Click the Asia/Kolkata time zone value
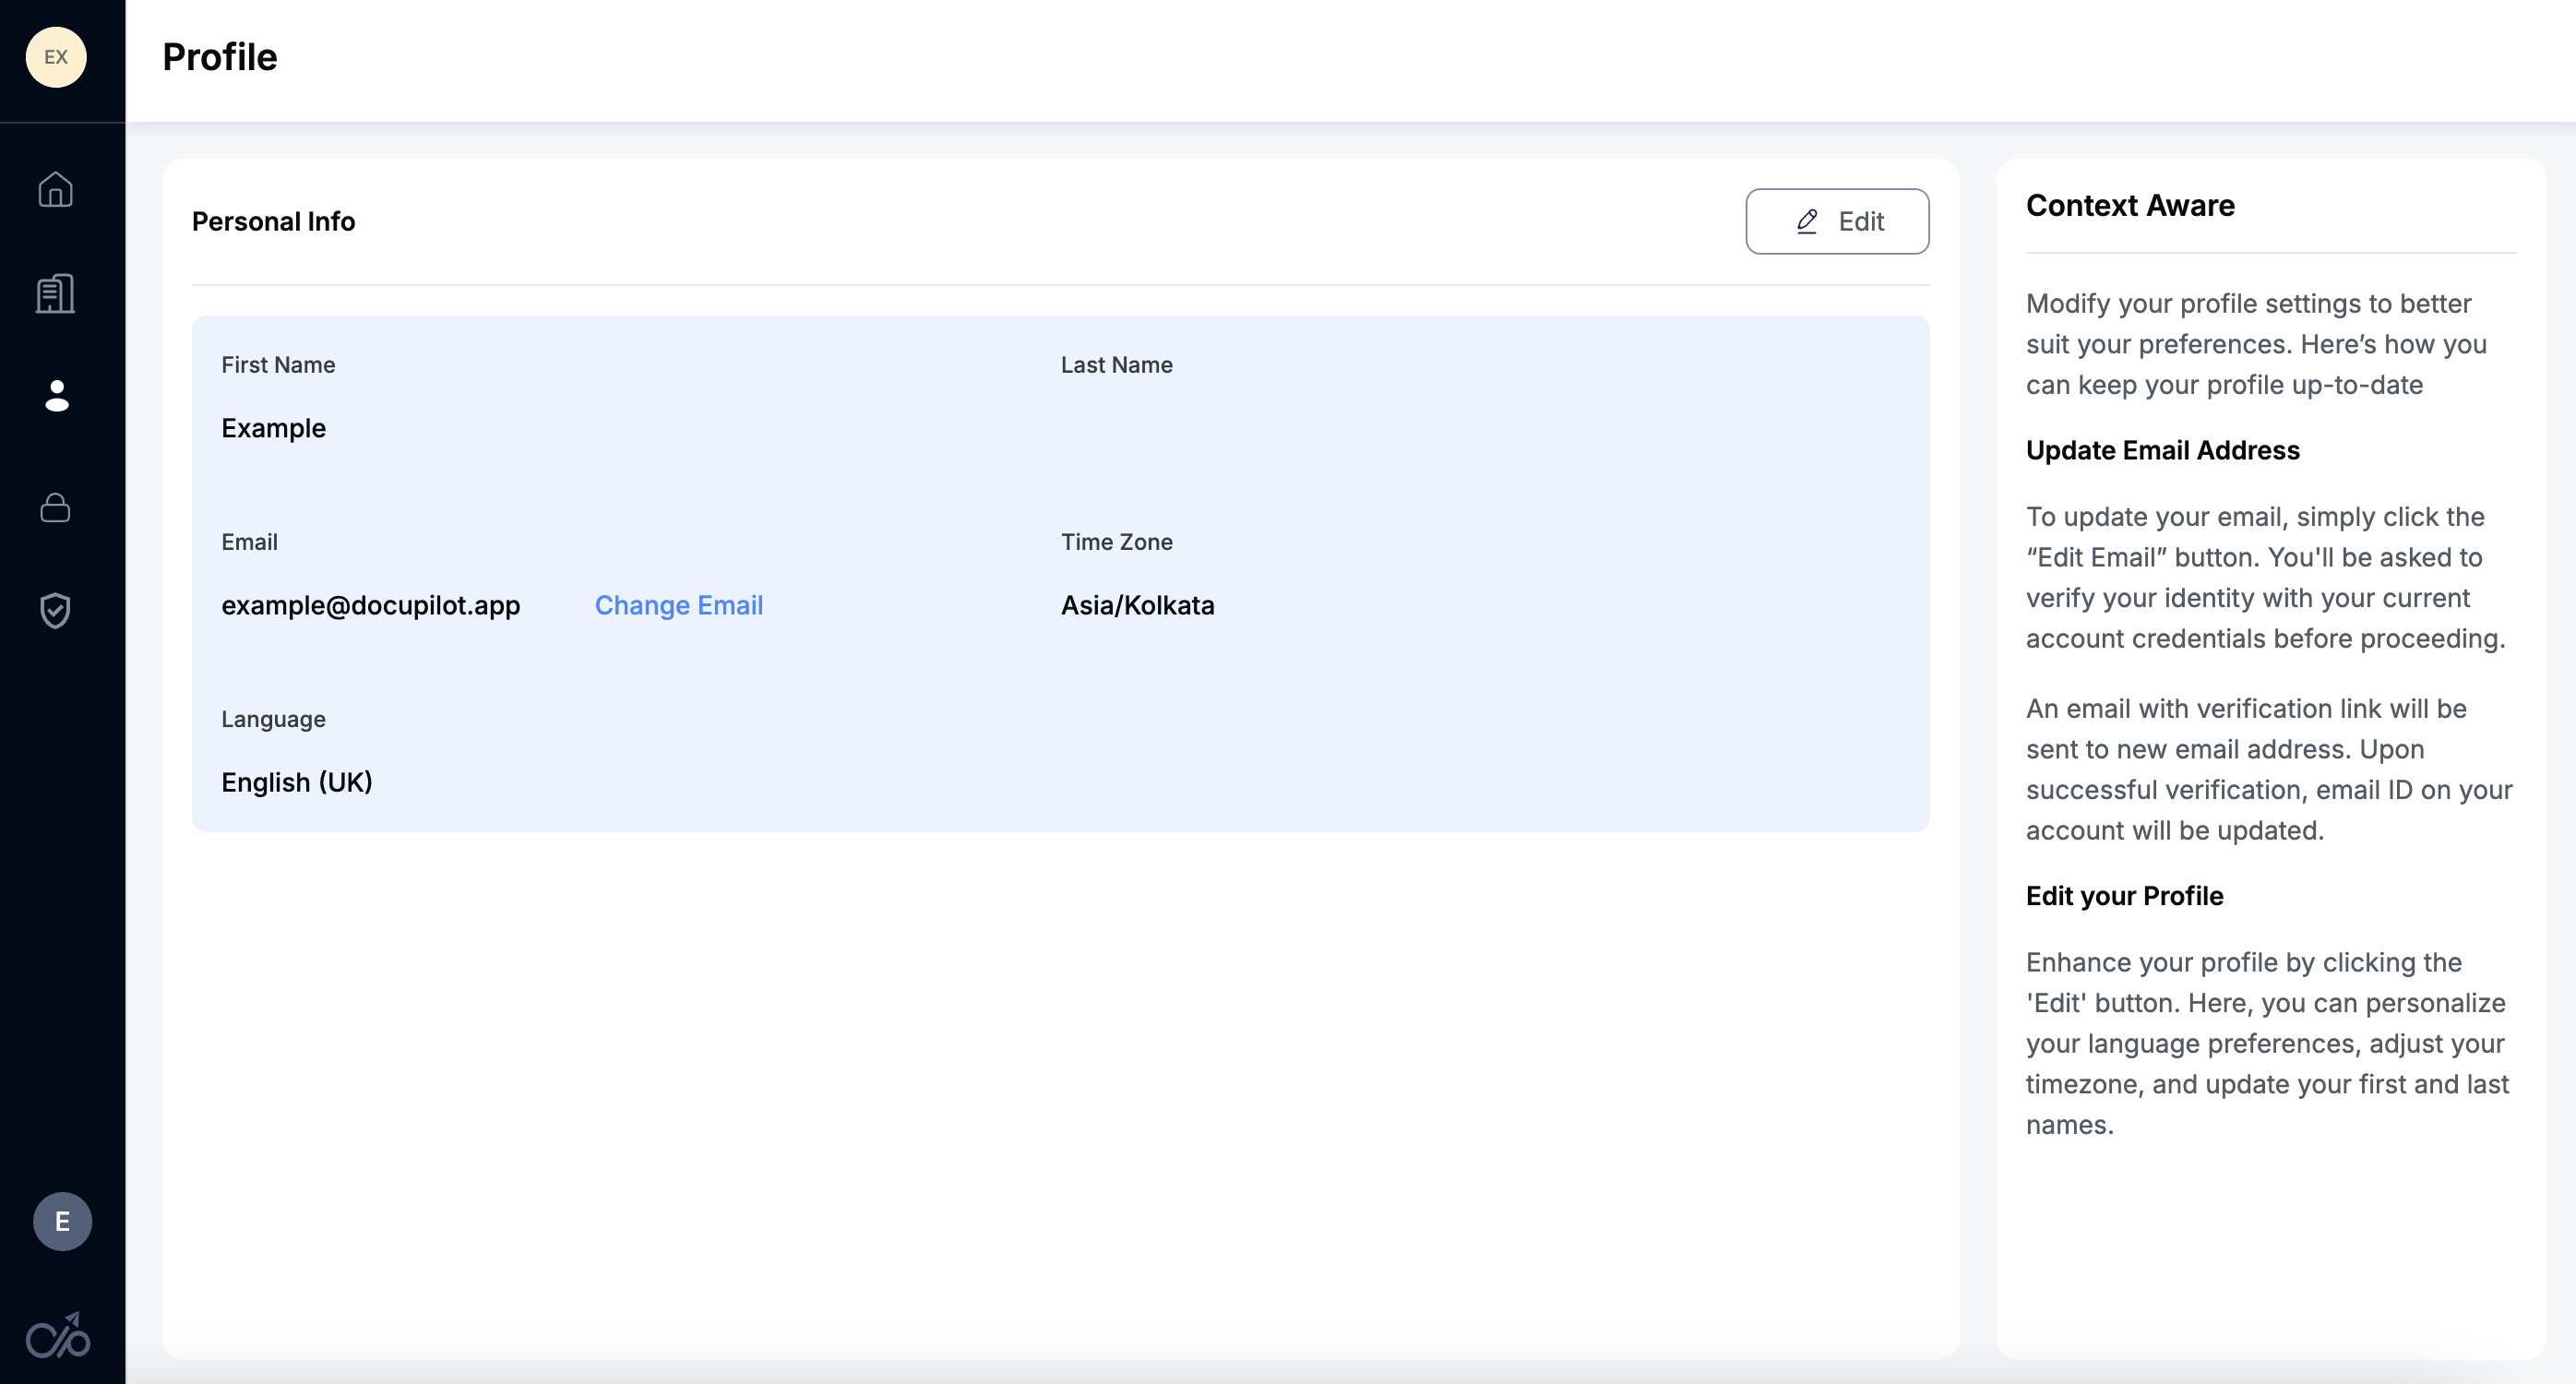 [1137, 605]
